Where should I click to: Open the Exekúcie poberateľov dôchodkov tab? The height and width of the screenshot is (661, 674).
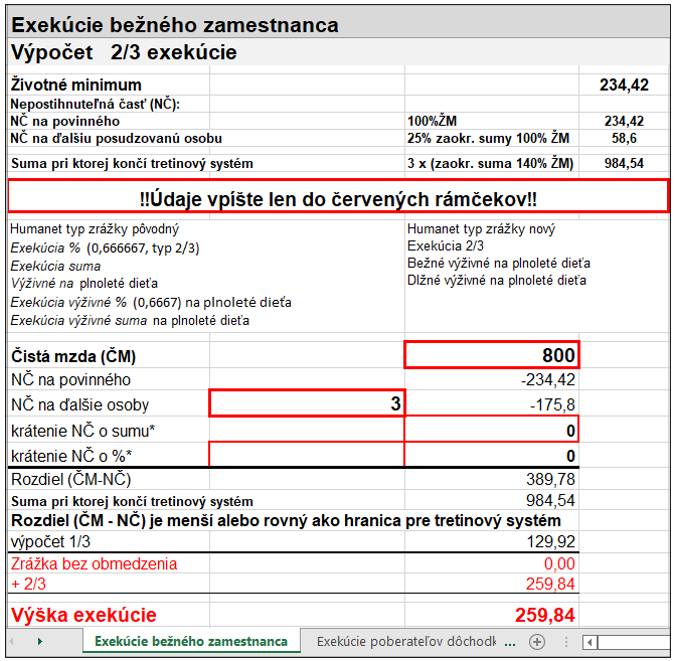[406, 642]
